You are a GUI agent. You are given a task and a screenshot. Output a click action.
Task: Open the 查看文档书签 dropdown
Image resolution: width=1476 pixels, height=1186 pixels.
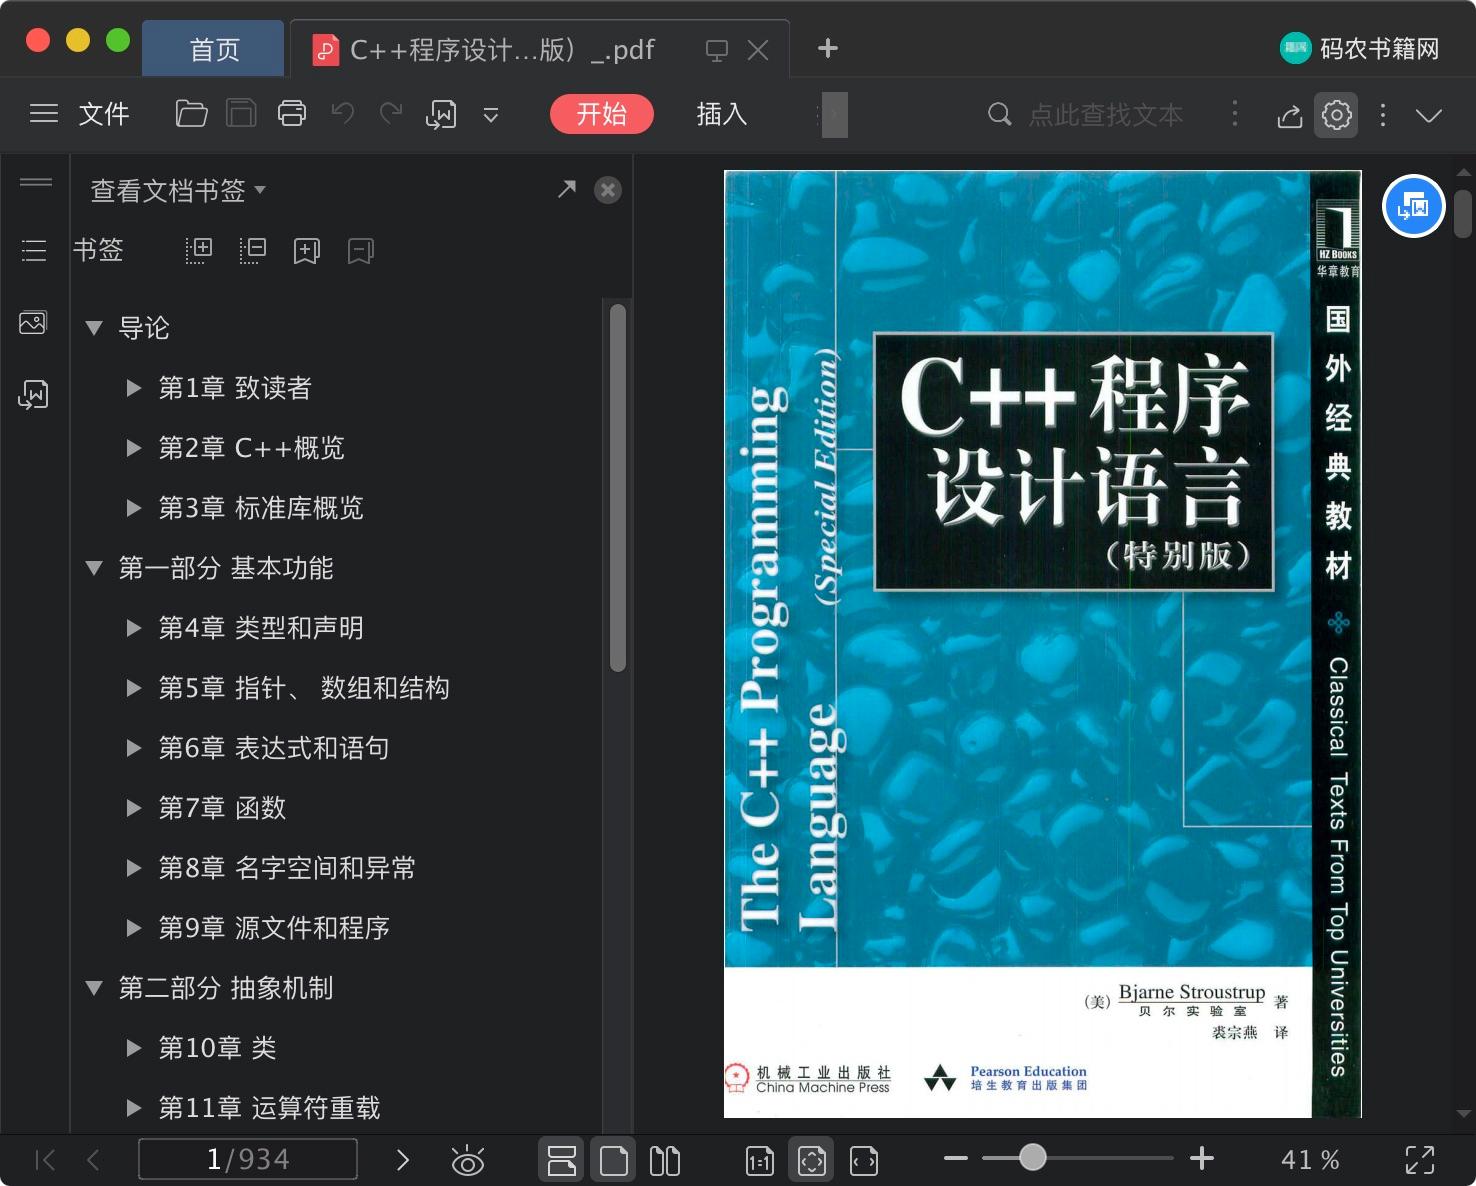tap(178, 190)
